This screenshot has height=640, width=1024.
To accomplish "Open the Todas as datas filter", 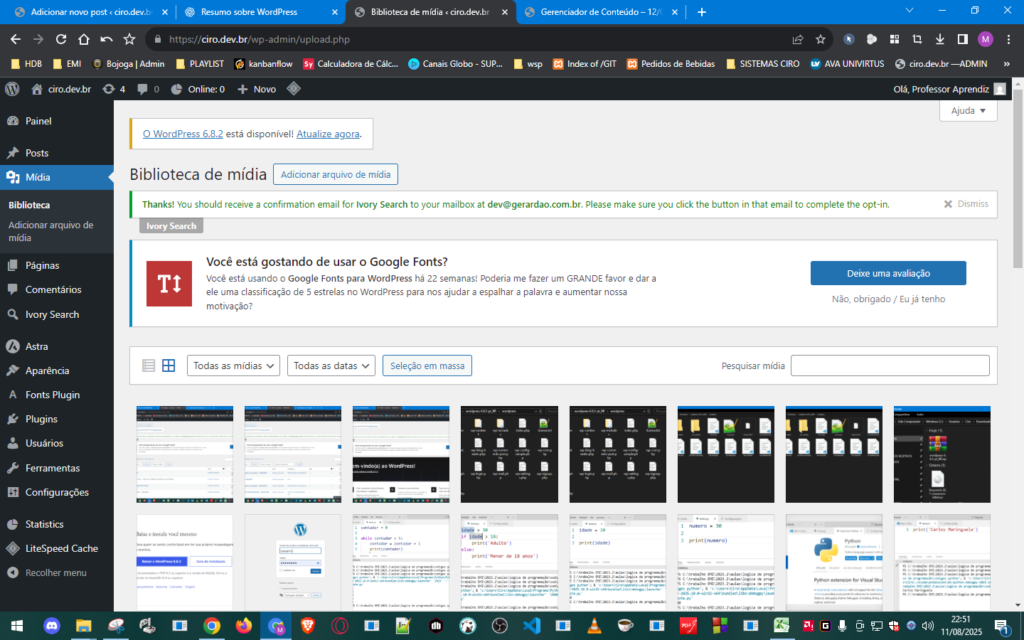I will (x=331, y=366).
